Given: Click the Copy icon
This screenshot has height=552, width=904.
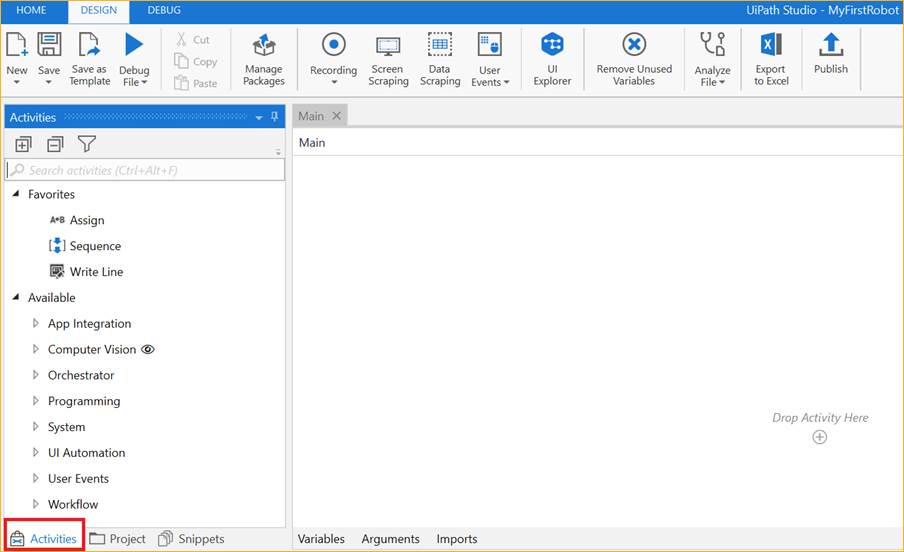Looking at the screenshot, I should (181, 61).
